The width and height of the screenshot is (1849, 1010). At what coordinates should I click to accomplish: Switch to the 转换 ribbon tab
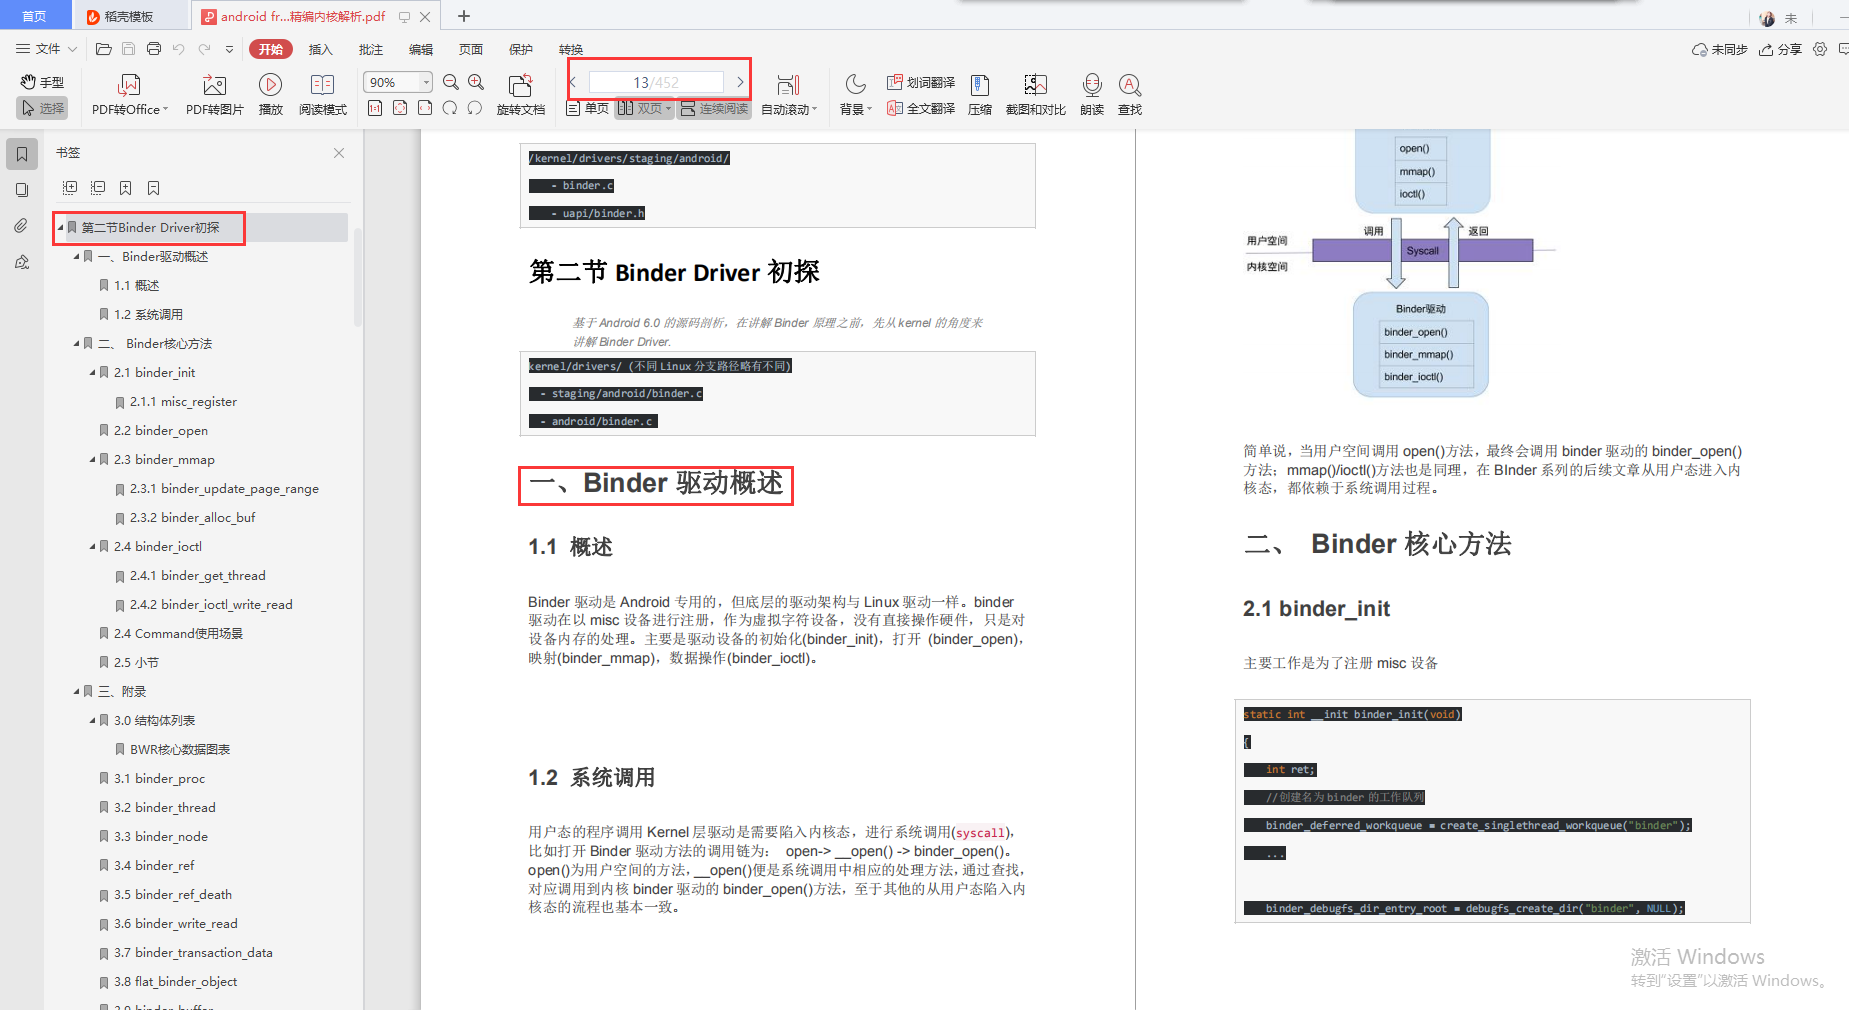pyautogui.click(x=570, y=48)
